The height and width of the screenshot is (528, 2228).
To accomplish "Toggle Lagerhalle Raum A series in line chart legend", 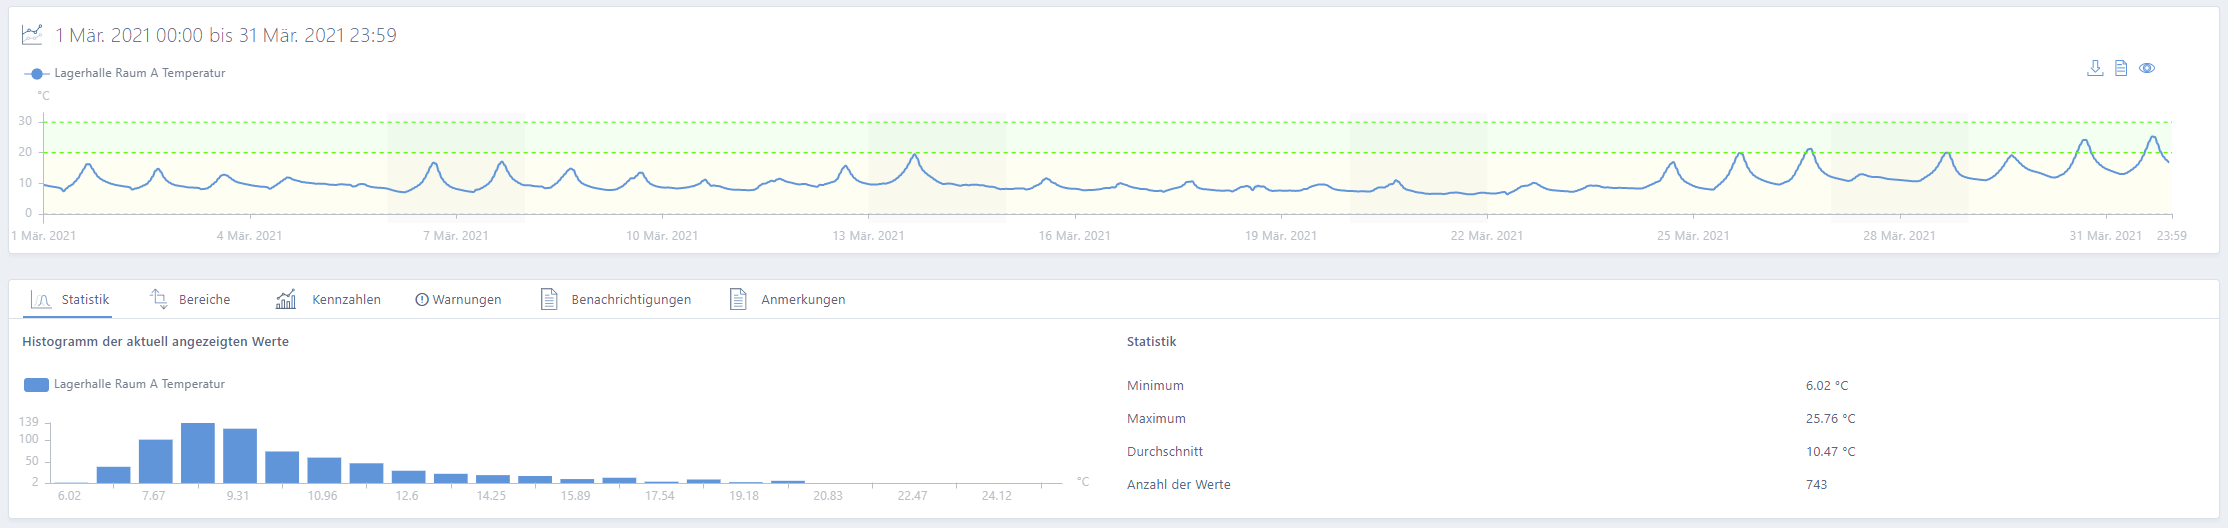I will (x=139, y=73).
